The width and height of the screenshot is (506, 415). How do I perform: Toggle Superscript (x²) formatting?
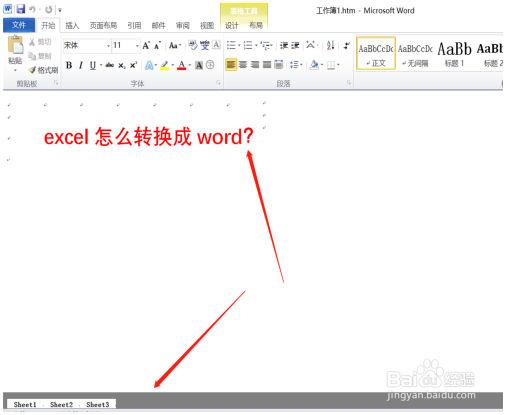(133, 65)
